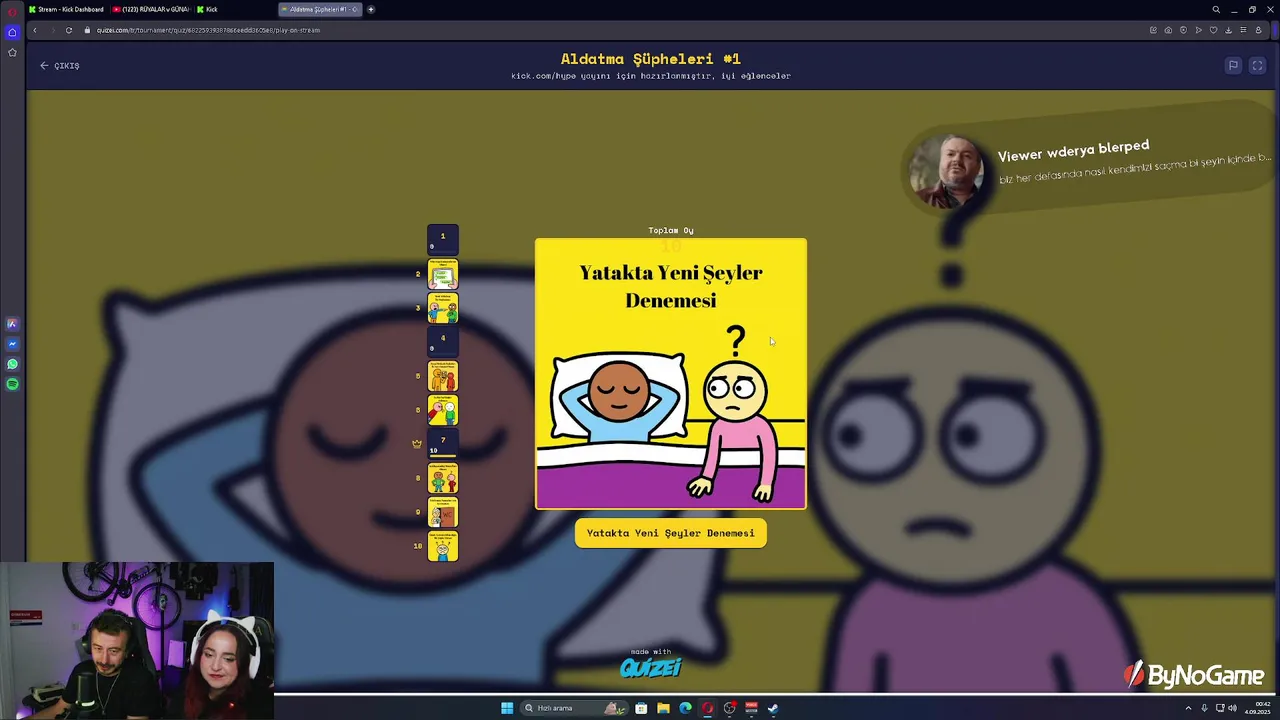This screenshot has width=1280, height=720.
Task: Open Spotify icon in Opera sidebar
Action: 12,384
